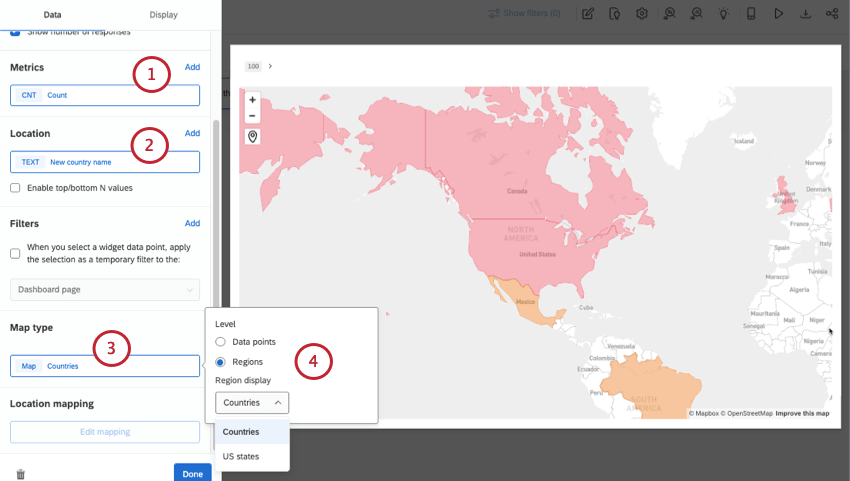The image size is (850, 481).
Task: Click the lightbulb ideas icon
Action: coord(724,14)
